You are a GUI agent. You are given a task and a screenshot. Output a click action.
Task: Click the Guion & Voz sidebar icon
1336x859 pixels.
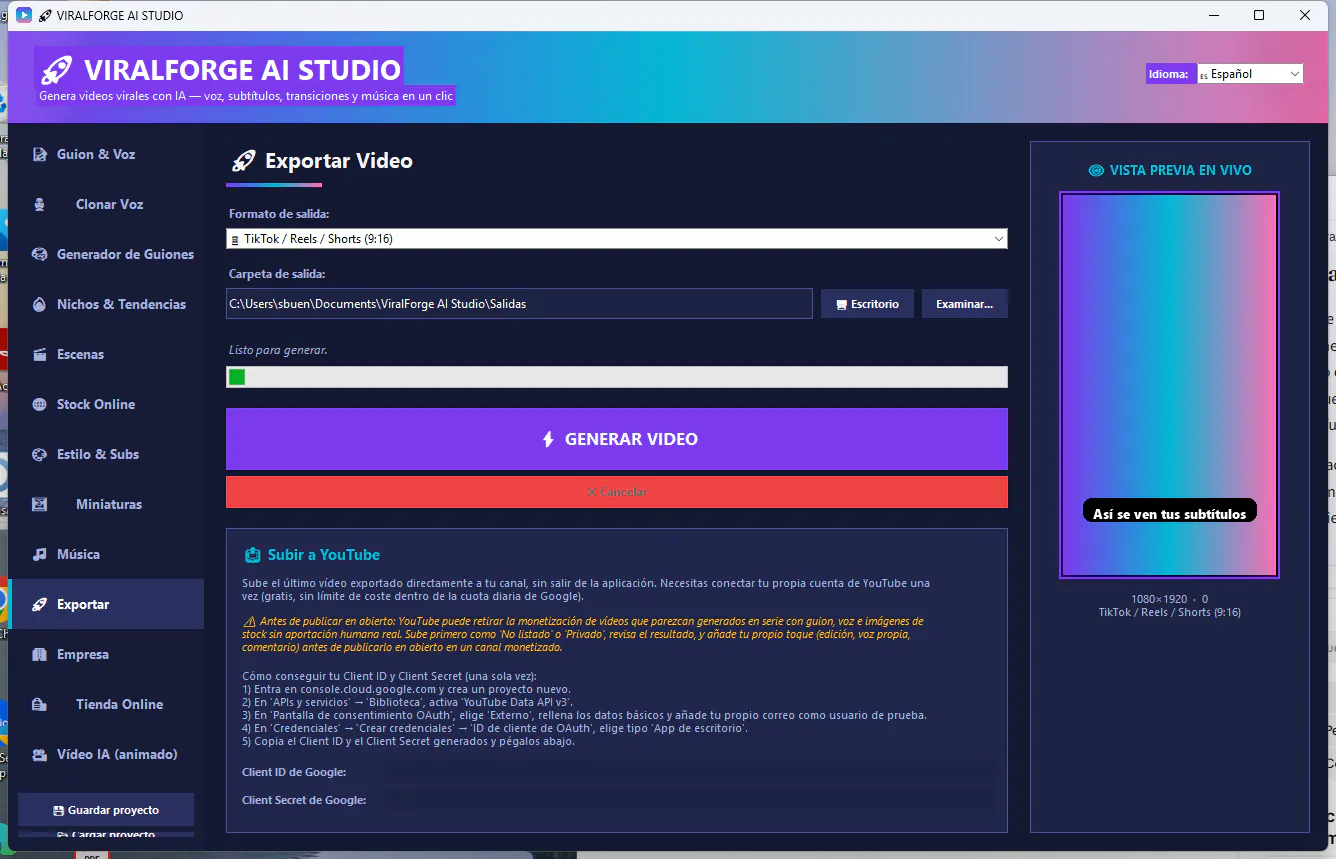(x=40, y=154)
